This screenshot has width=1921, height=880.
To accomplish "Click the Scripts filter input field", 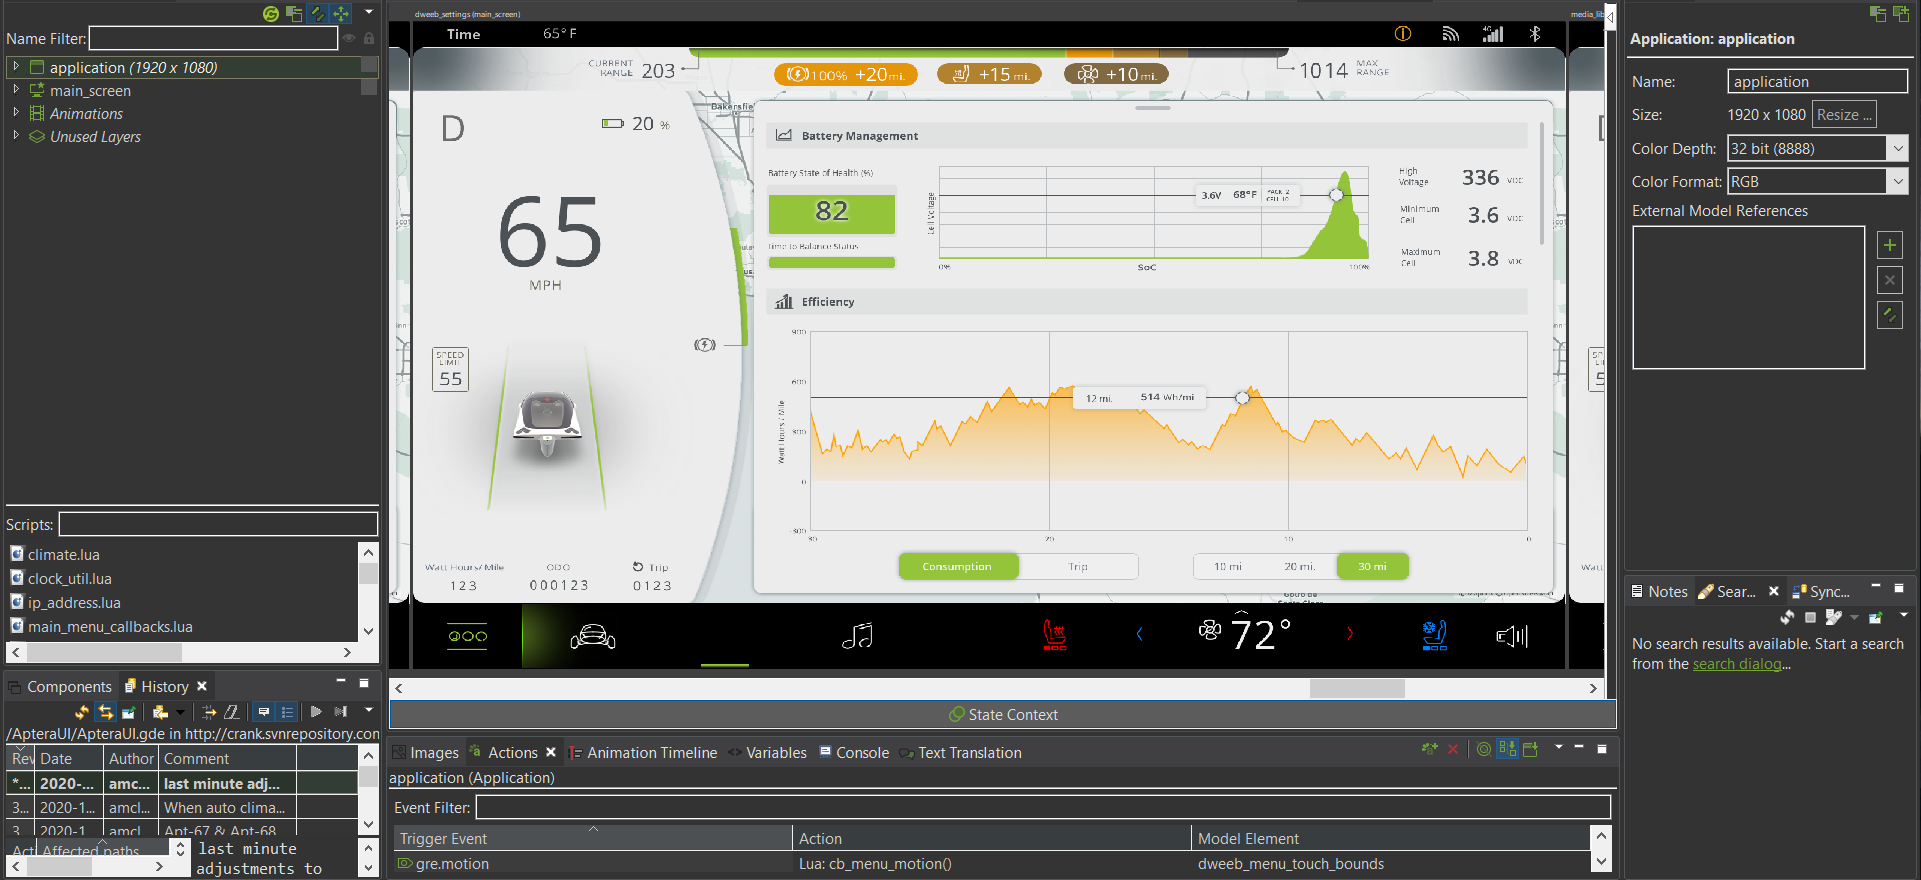I will [218, 524].
